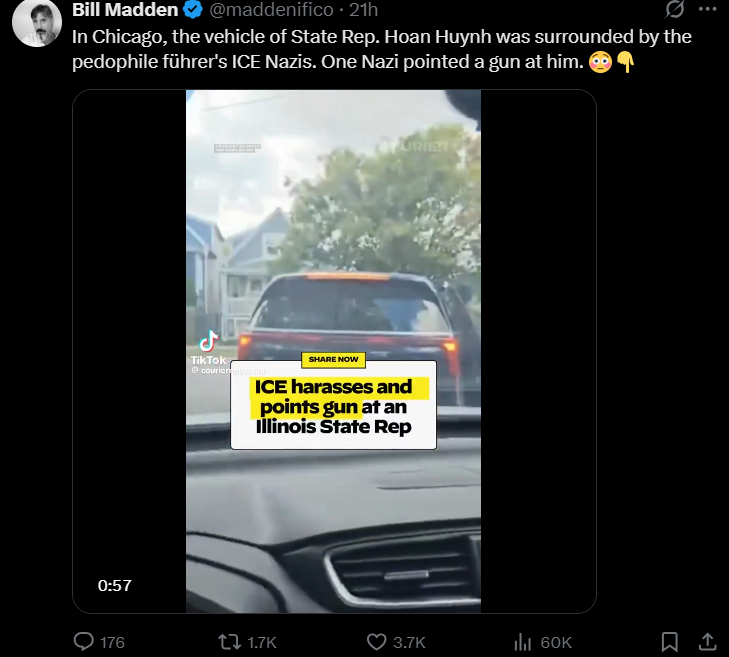Click the reply speech bubble icon
729x657 pixels.
84,642
